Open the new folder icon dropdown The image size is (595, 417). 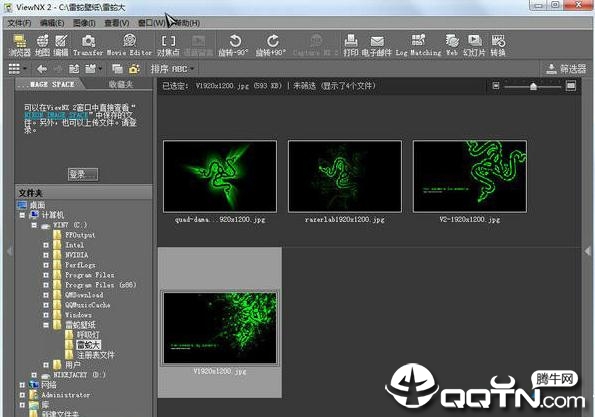coord(93,69)
